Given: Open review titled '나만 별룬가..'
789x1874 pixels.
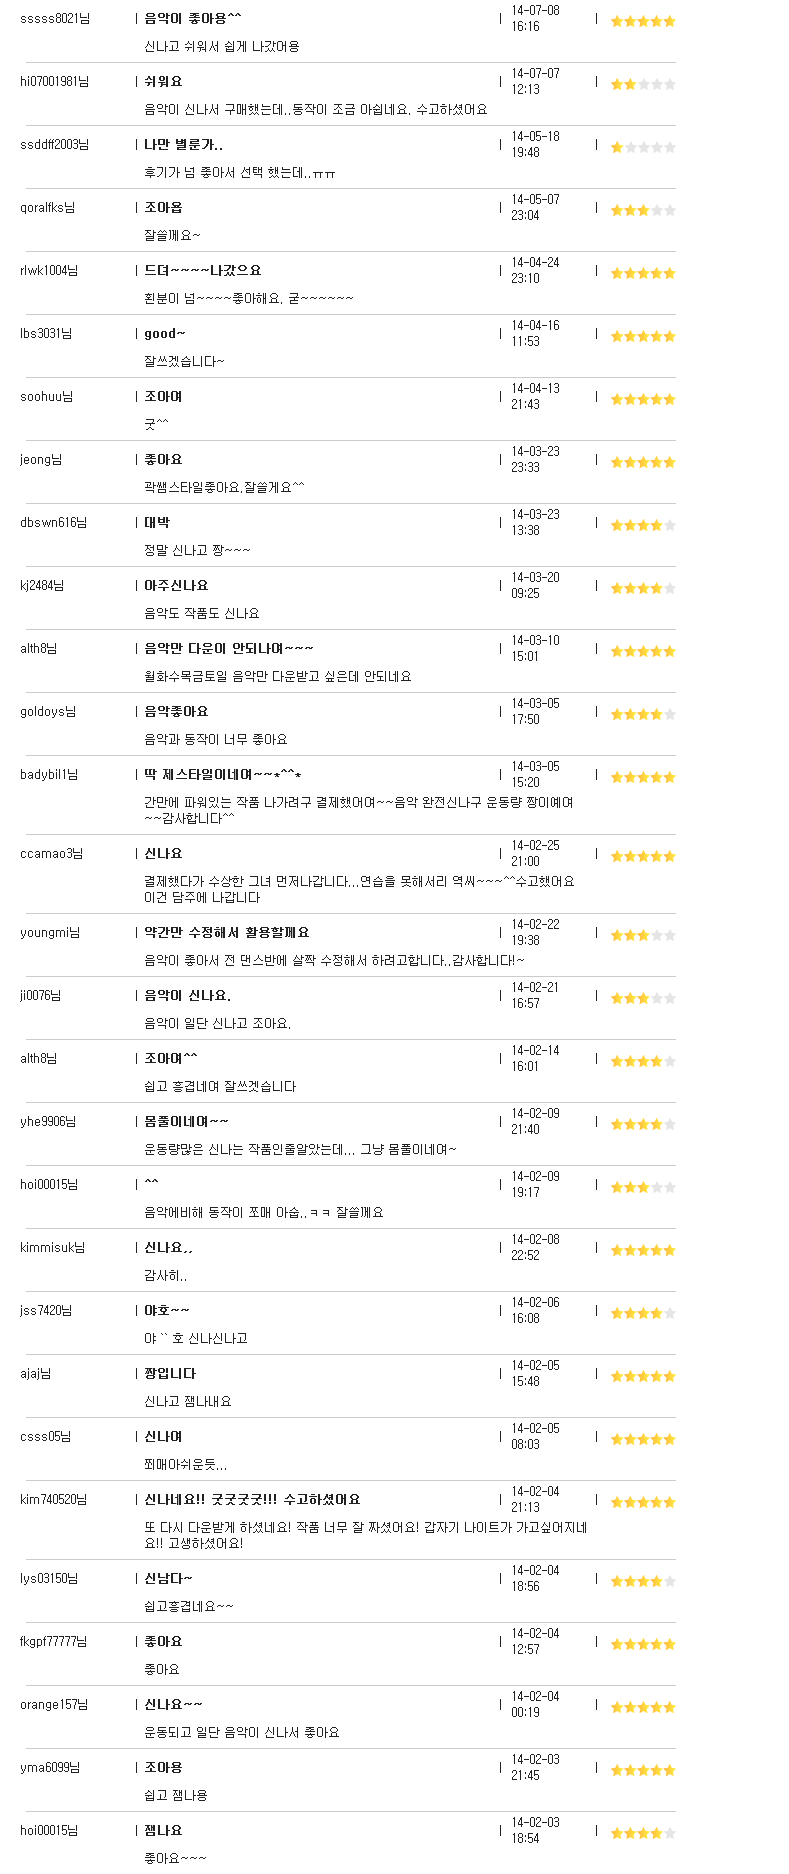Looking at the screenshot, I should coord(183,144).
